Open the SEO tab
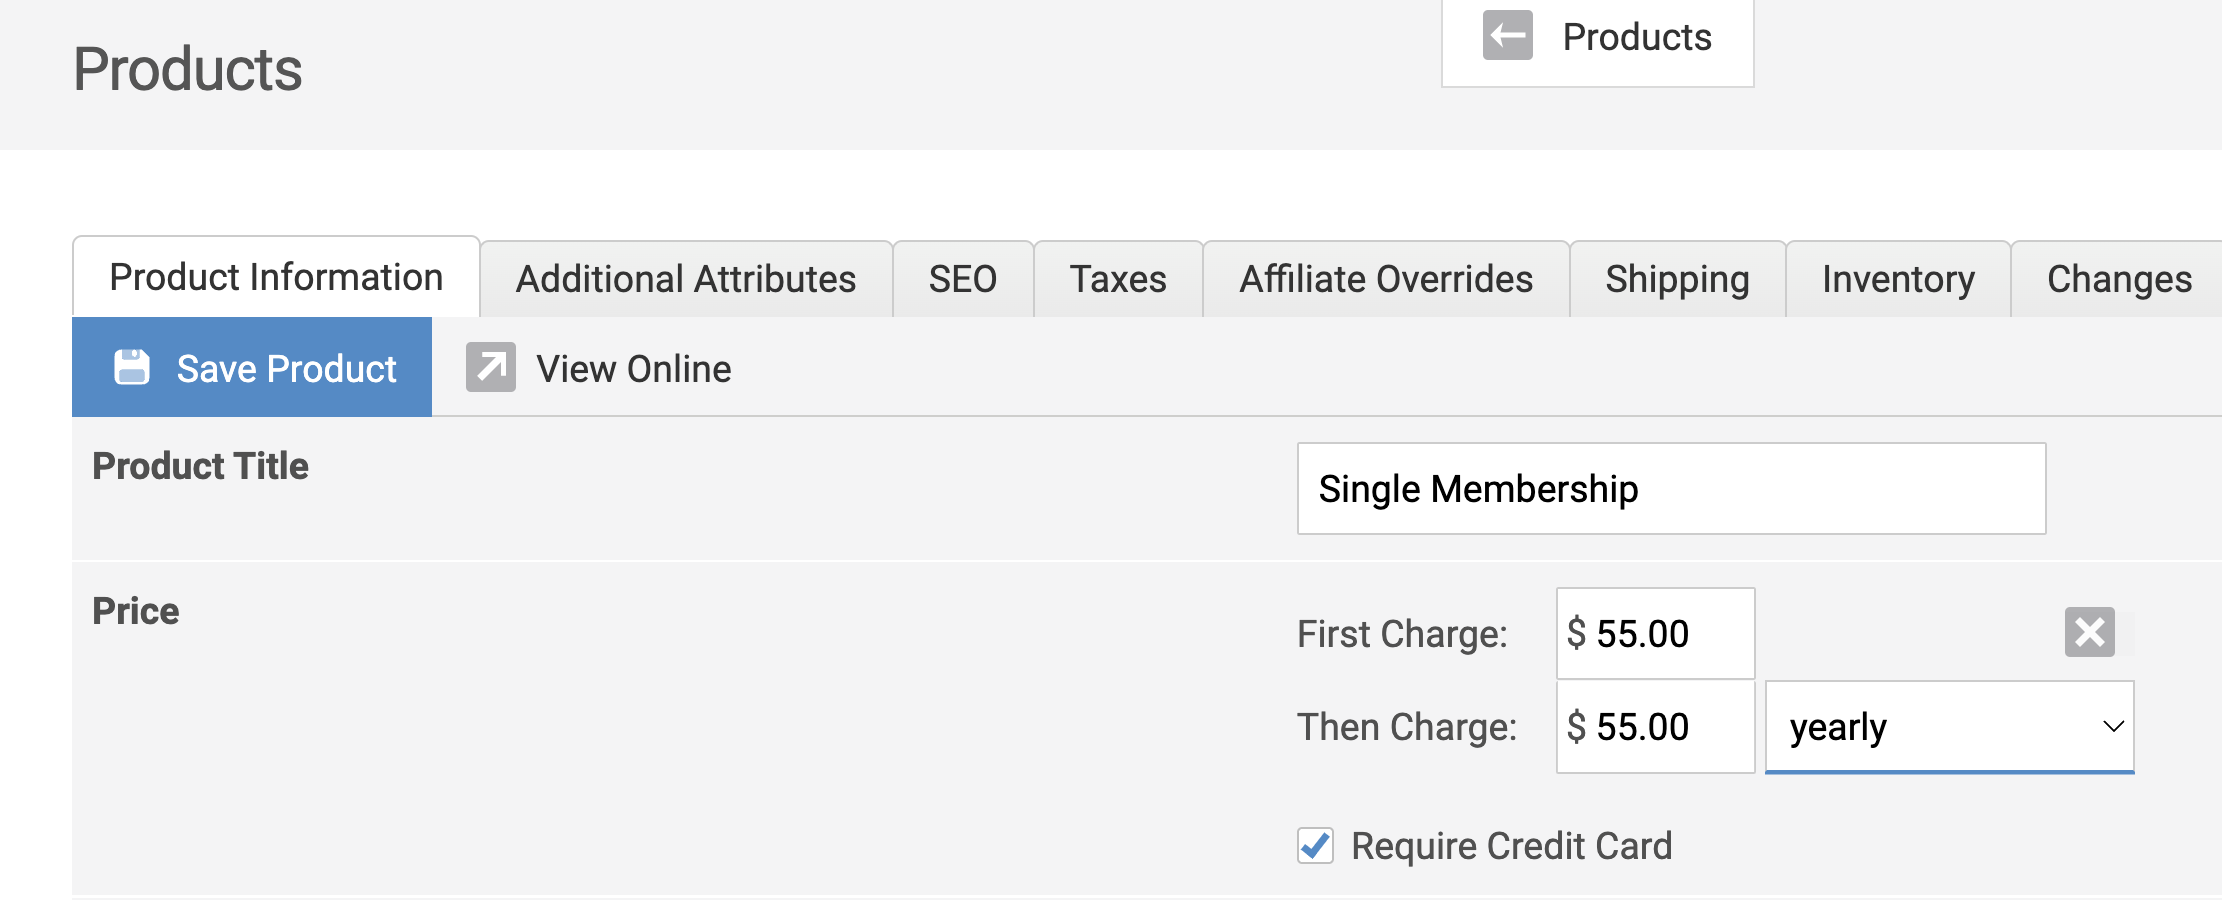Viewport: 2222px width, 900px height. tap(962, 279)
